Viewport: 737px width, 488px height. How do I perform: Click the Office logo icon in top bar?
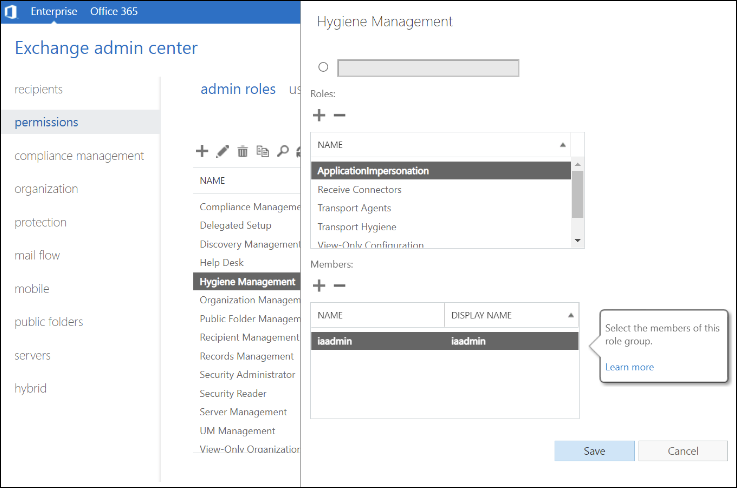pyautogui.click(x=10, y=12)
